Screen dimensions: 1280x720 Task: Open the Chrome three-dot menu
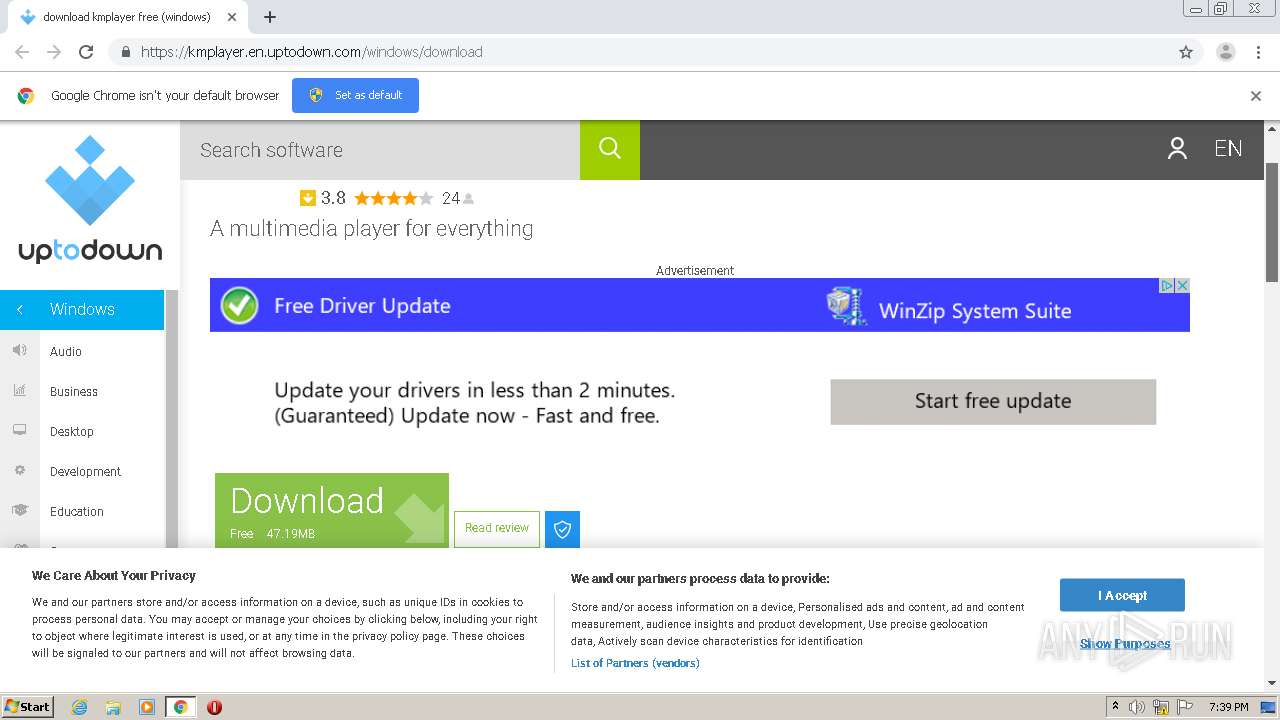point(1258,52)
